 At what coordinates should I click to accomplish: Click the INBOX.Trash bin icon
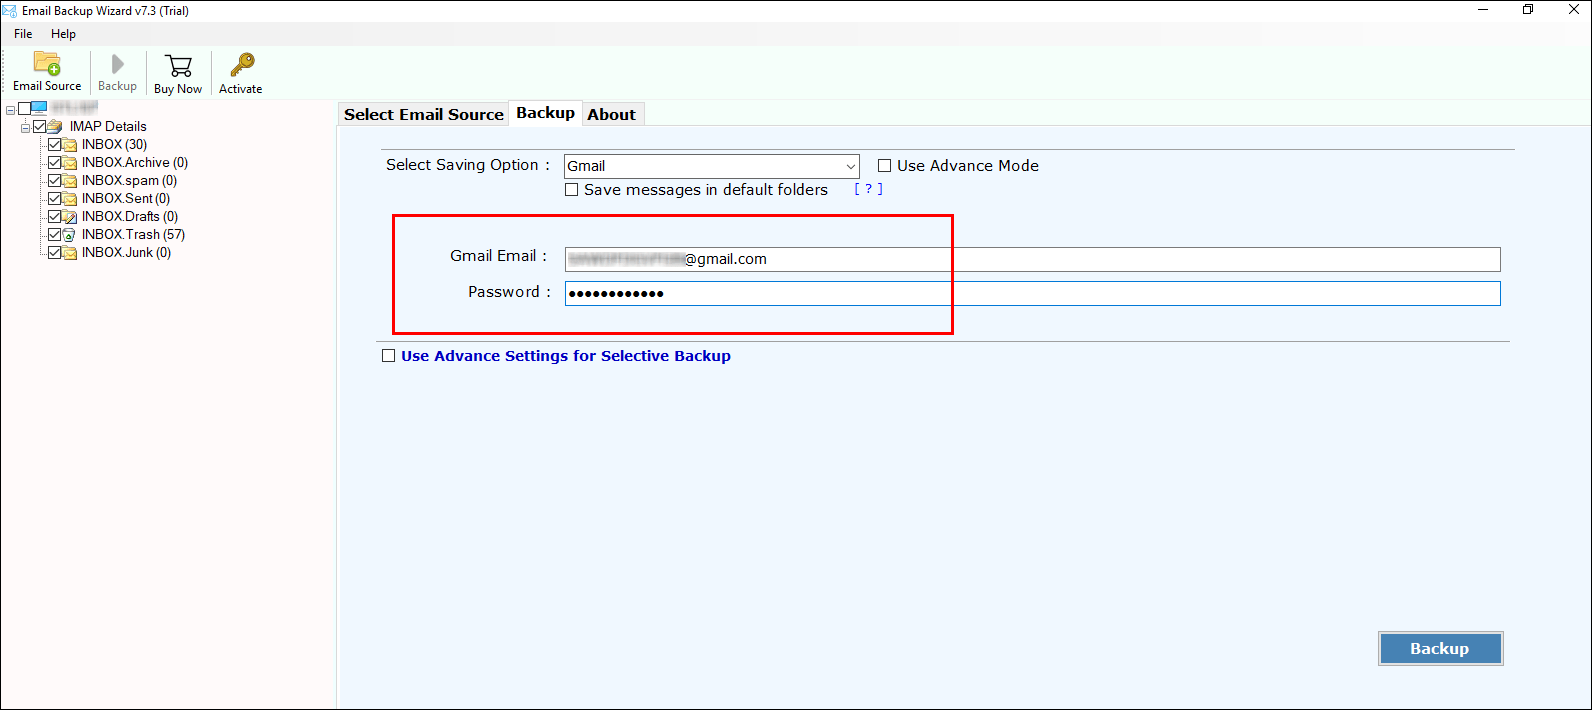point(70,235)
